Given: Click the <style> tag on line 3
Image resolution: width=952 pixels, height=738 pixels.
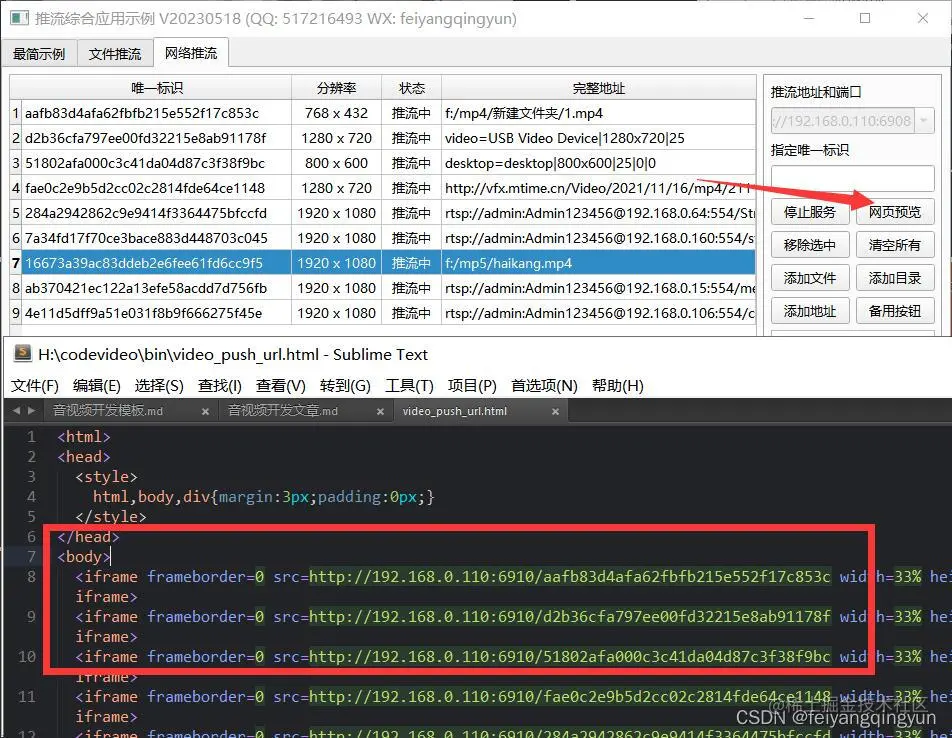Looking at the screenshot, I should coord(106,476).
